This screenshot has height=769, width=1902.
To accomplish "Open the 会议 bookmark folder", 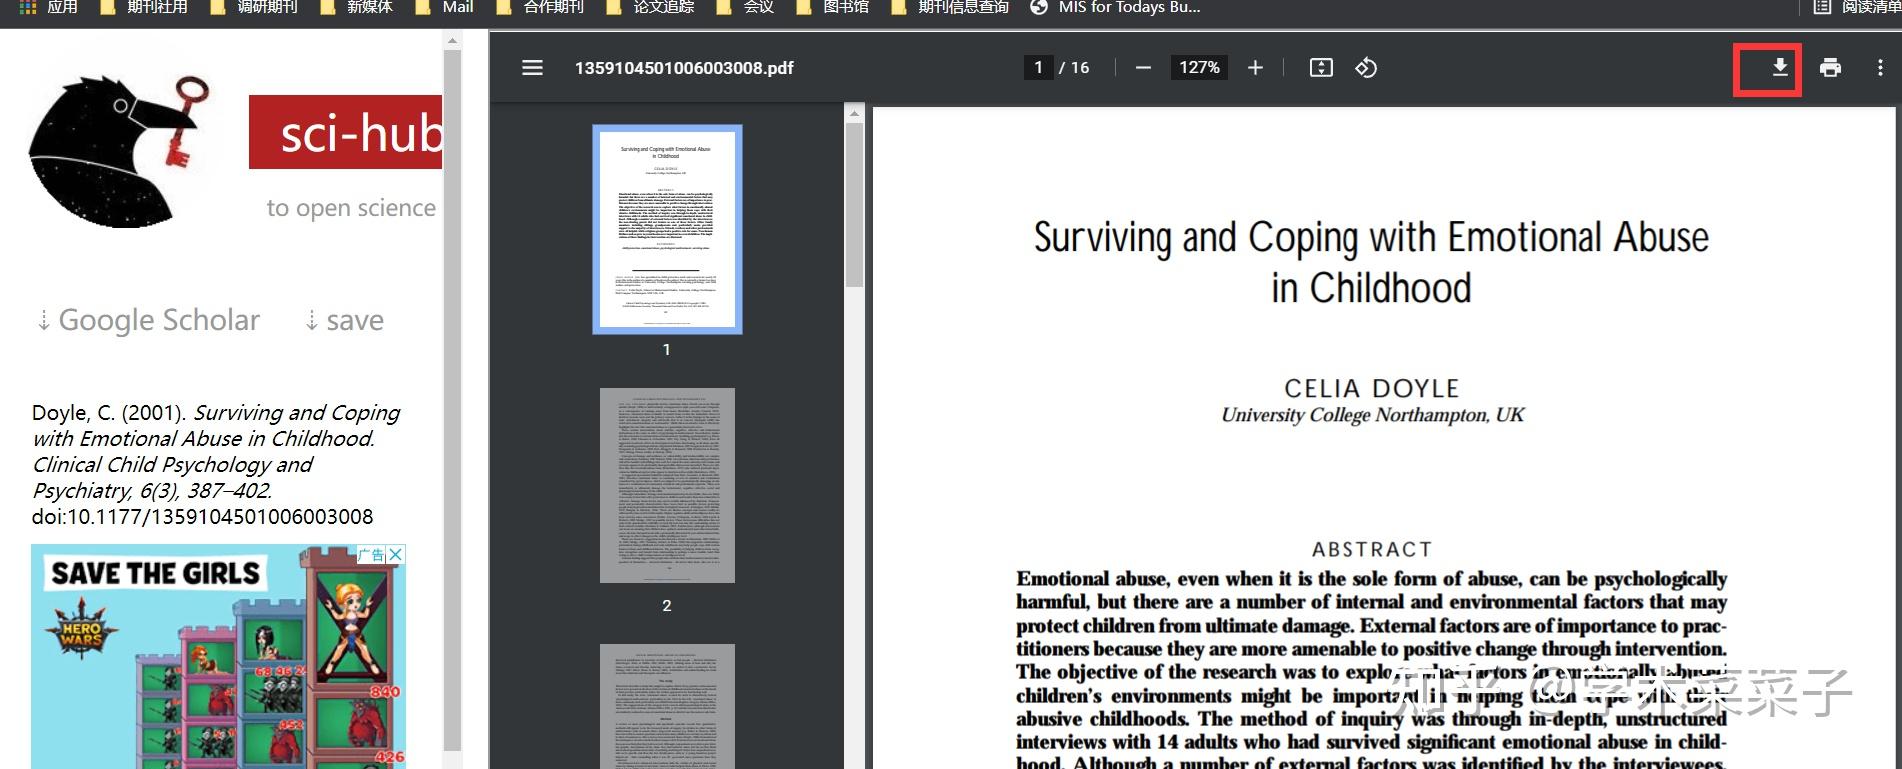I will tap(746, 7).
